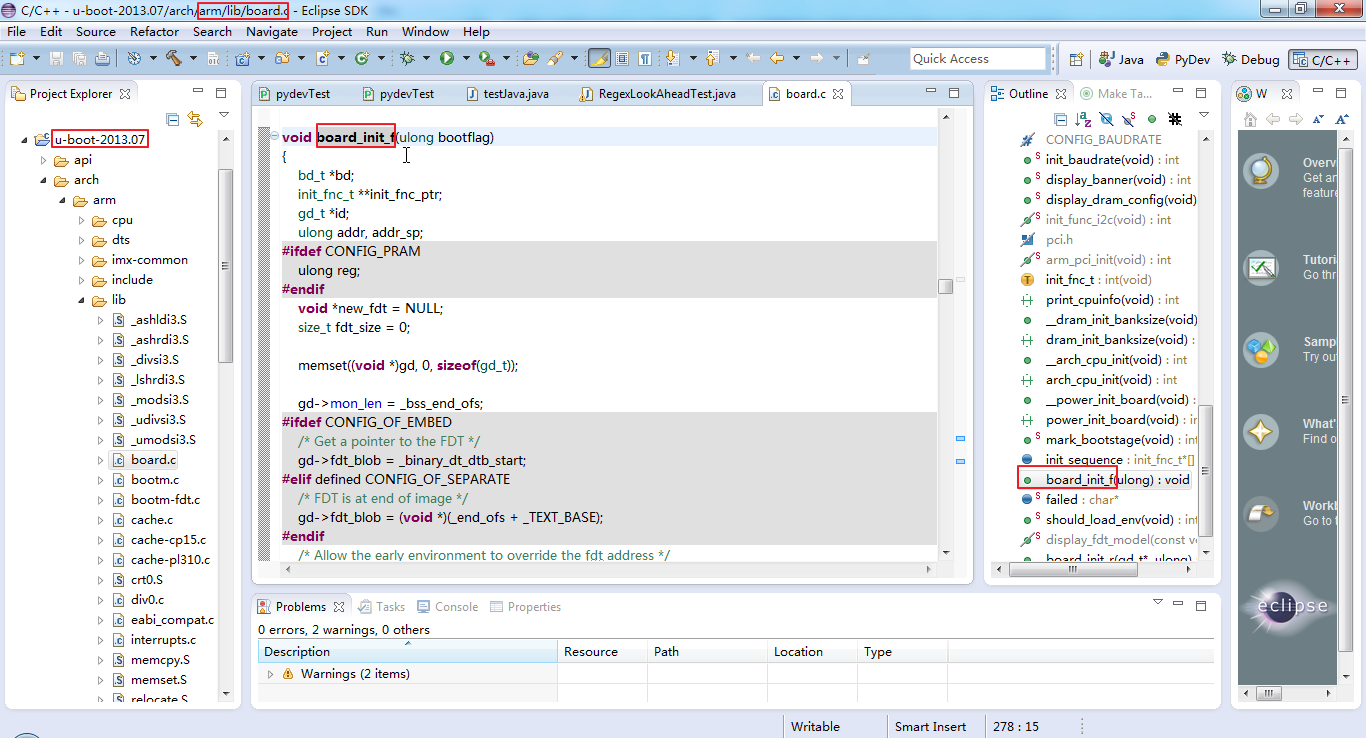Select the C/C++ perspective button
This screenshot has height=738, width=1366.
[x=1322, y=59]
